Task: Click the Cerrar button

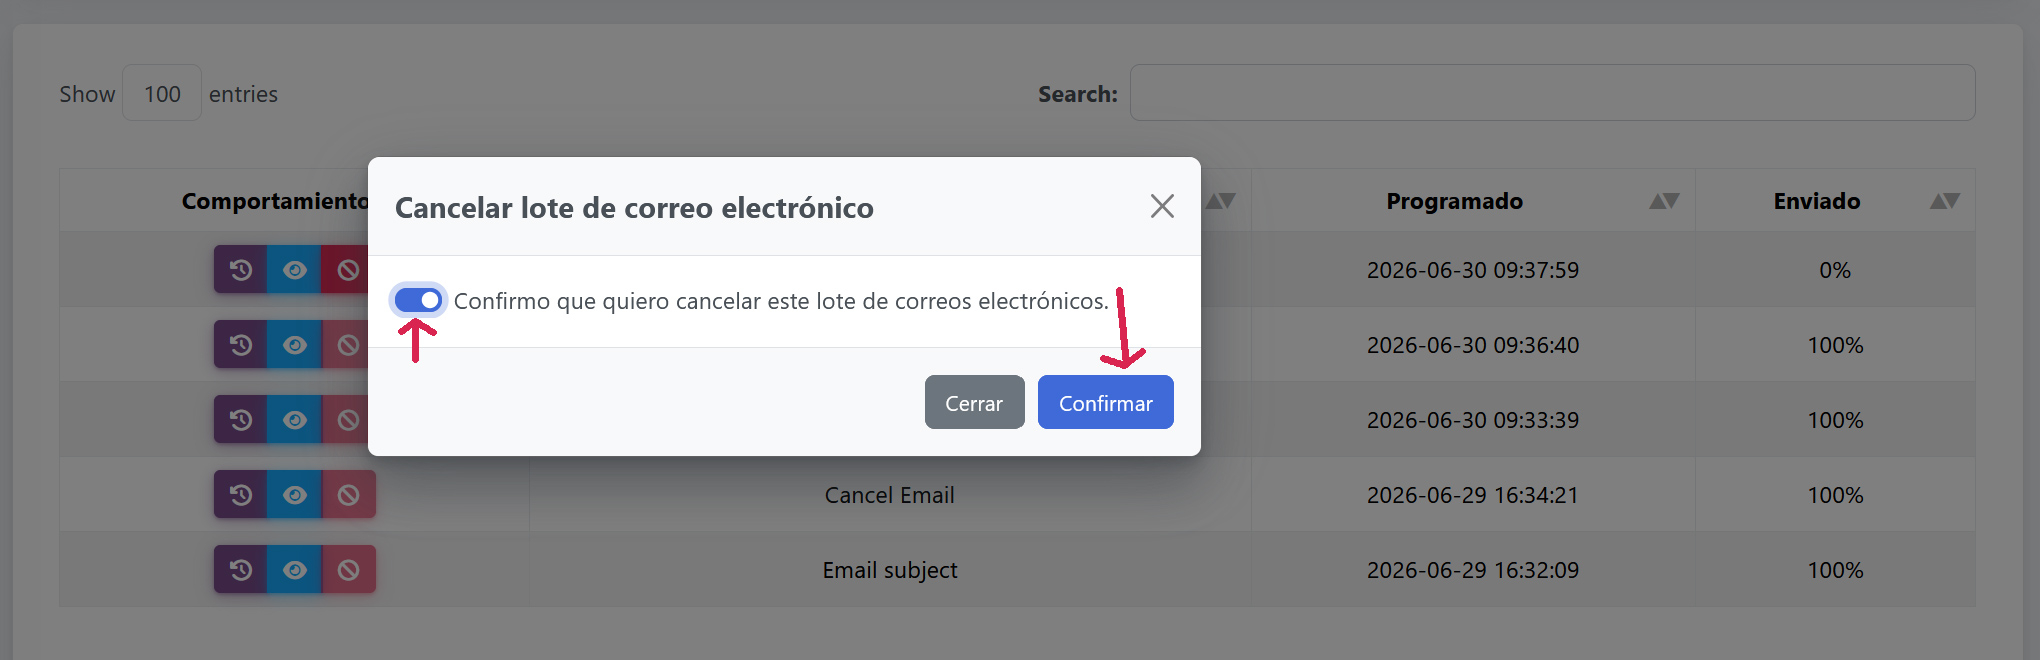Action: click(974, 402)
